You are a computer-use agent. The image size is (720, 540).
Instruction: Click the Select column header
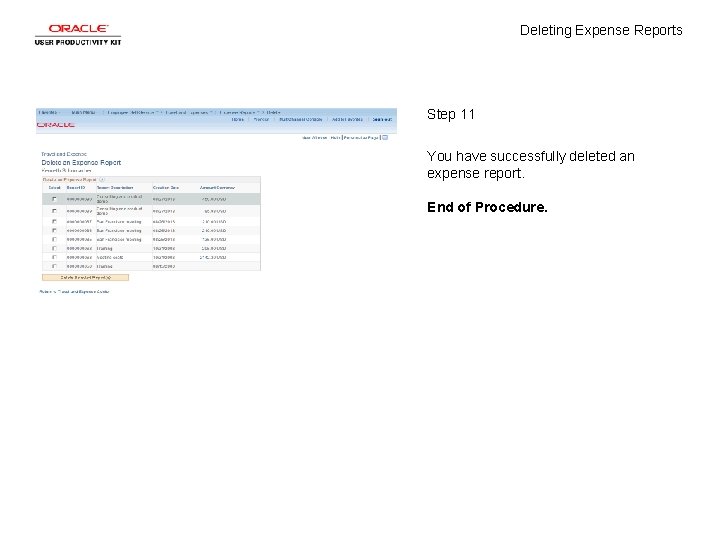pyautogui.click(x=54, y=188)
